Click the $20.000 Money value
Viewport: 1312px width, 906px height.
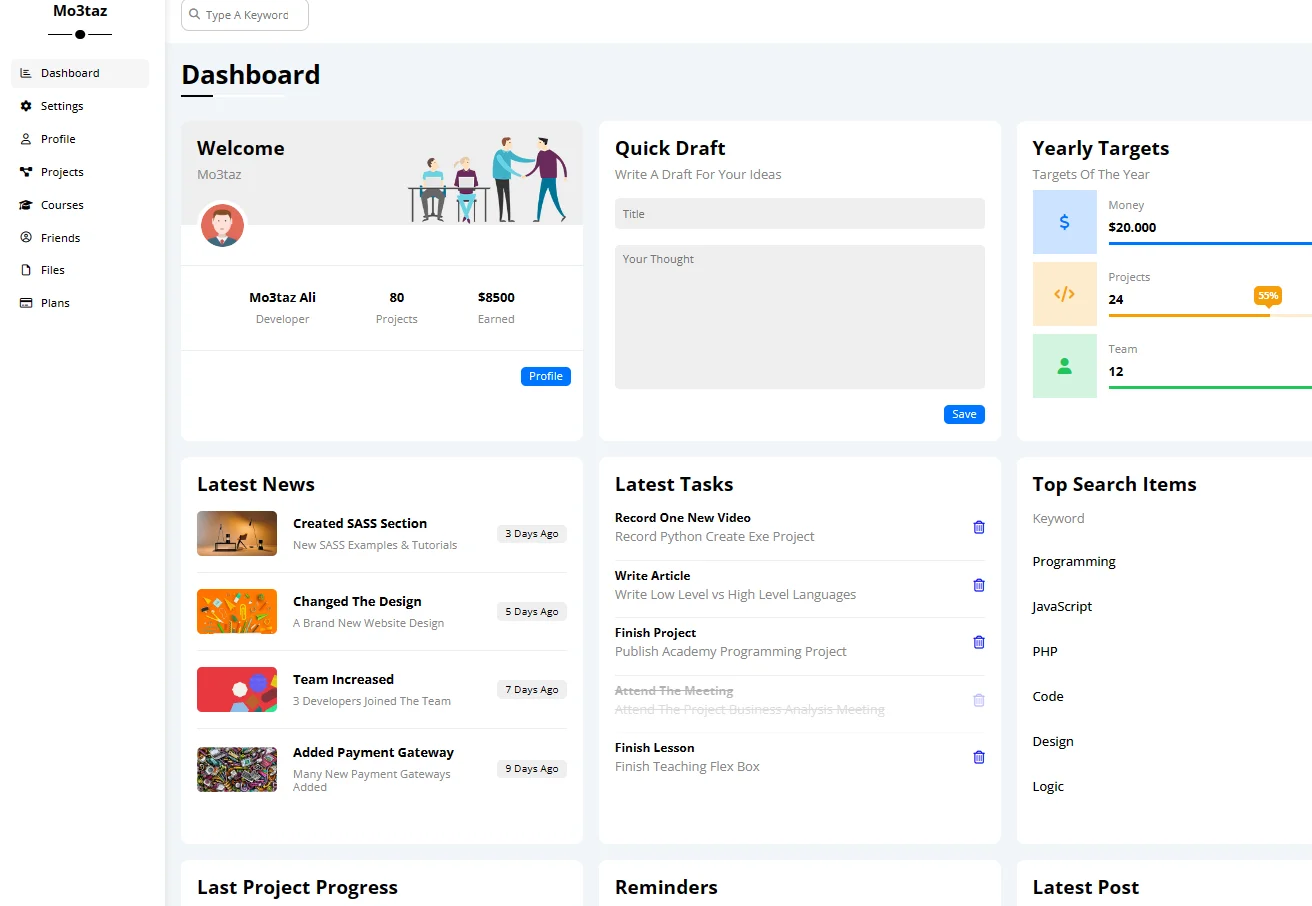pos(1132,228)
